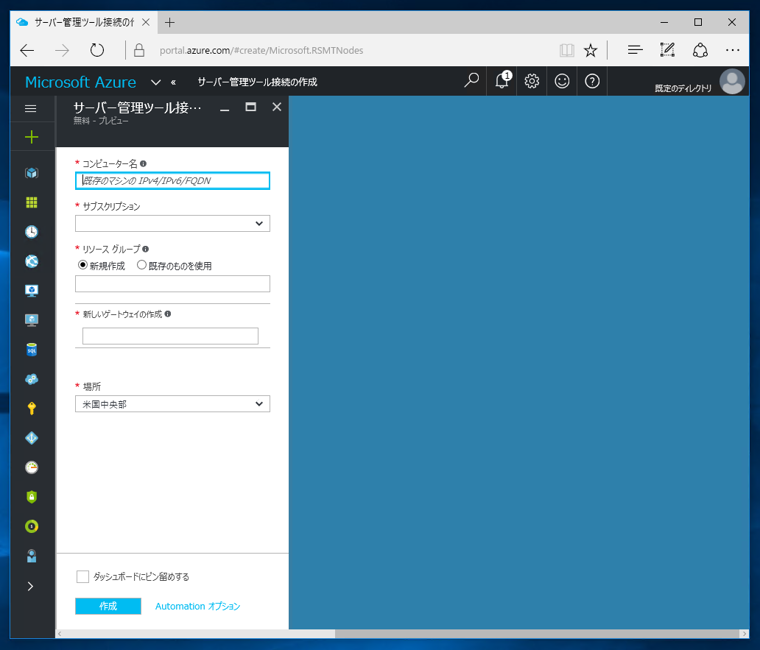Check the pin to dashboard checkbox
Screen dimensions: 760x650
pos(82,576)
